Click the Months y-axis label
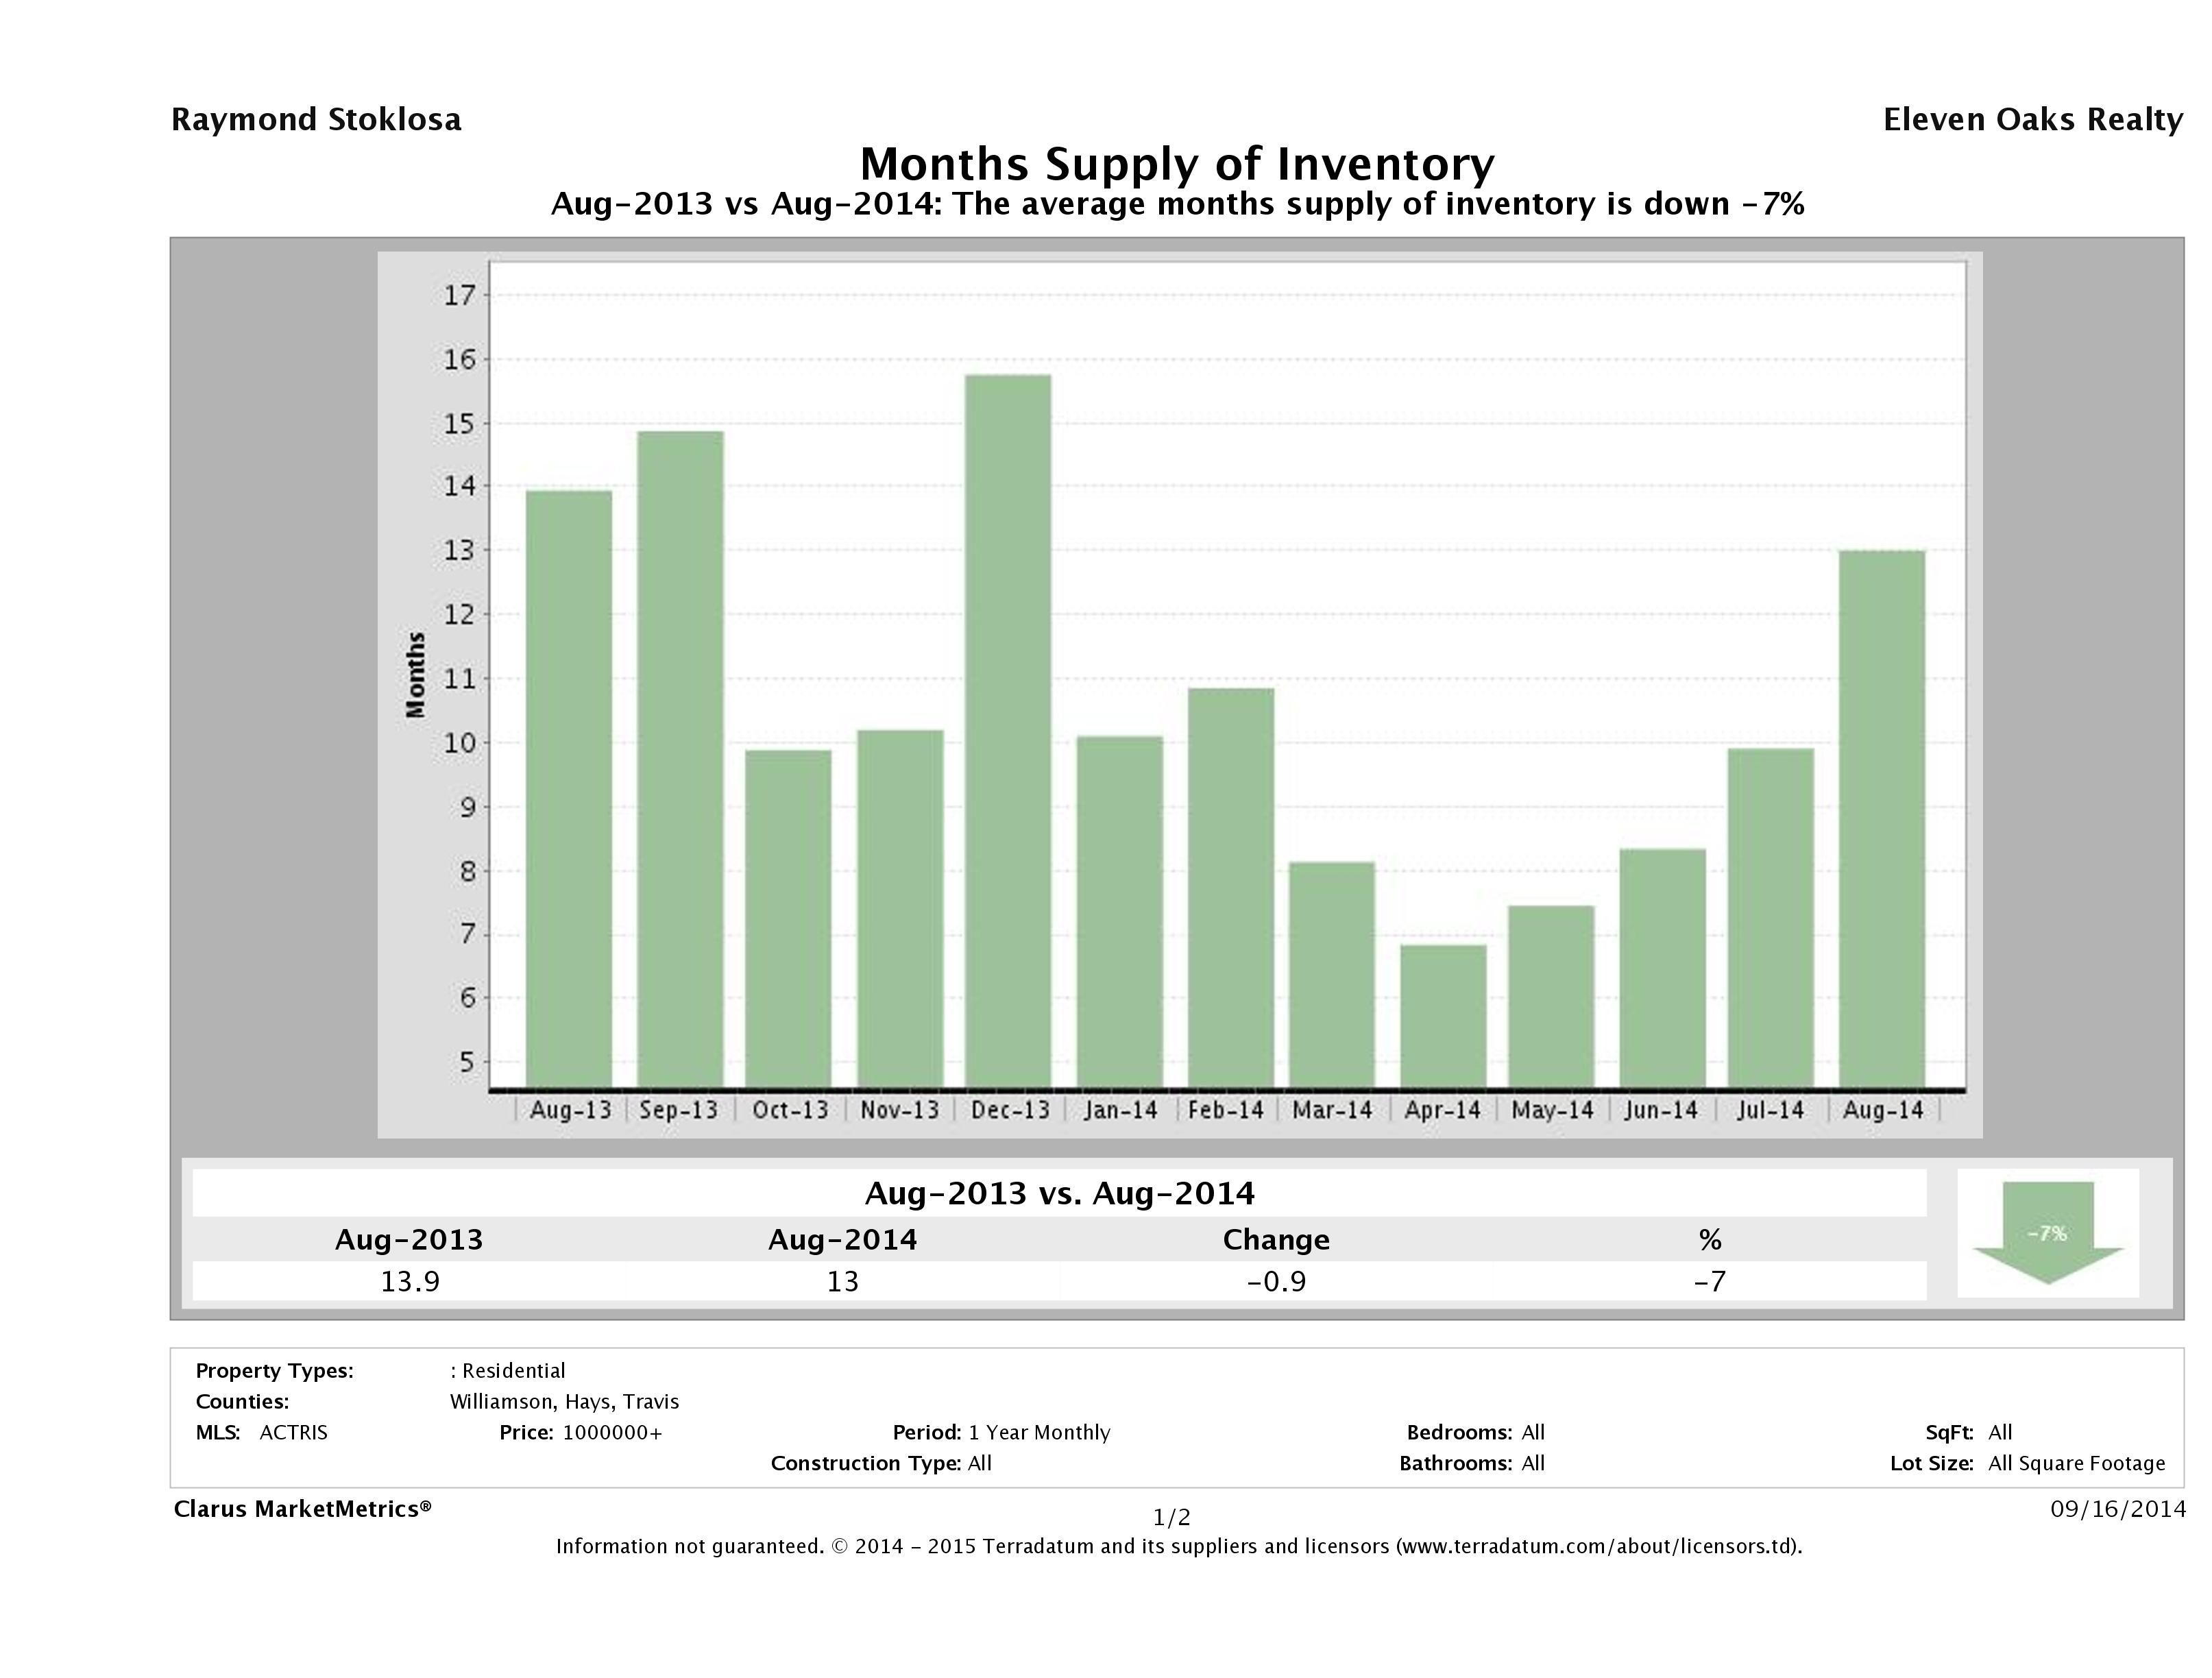The height and width of the screenshot is (1678, 2212). [x=416, y=674]
